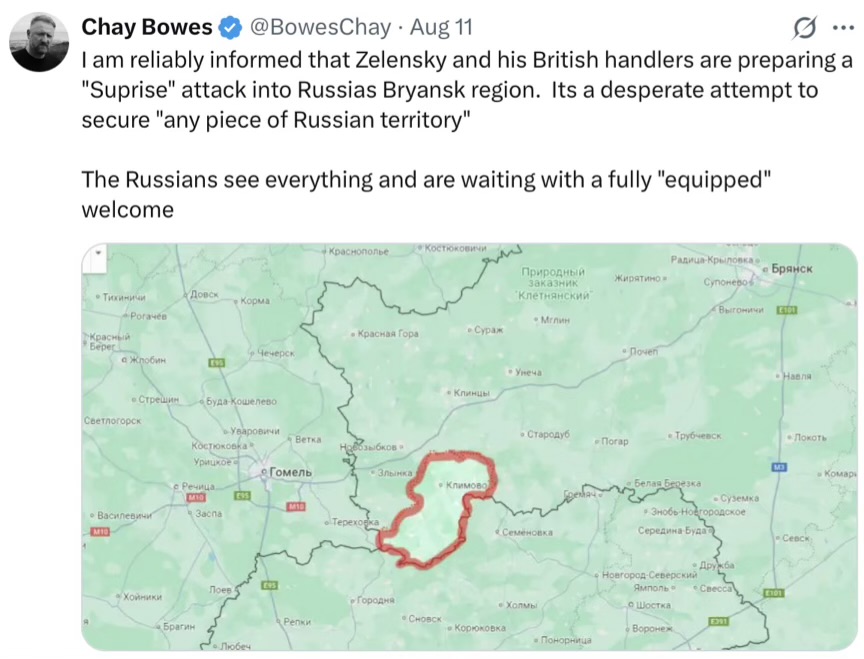Click the blue verified badge icon
Image resolution: width=864 pixels, height=659 pixels.
pos(231,28)
